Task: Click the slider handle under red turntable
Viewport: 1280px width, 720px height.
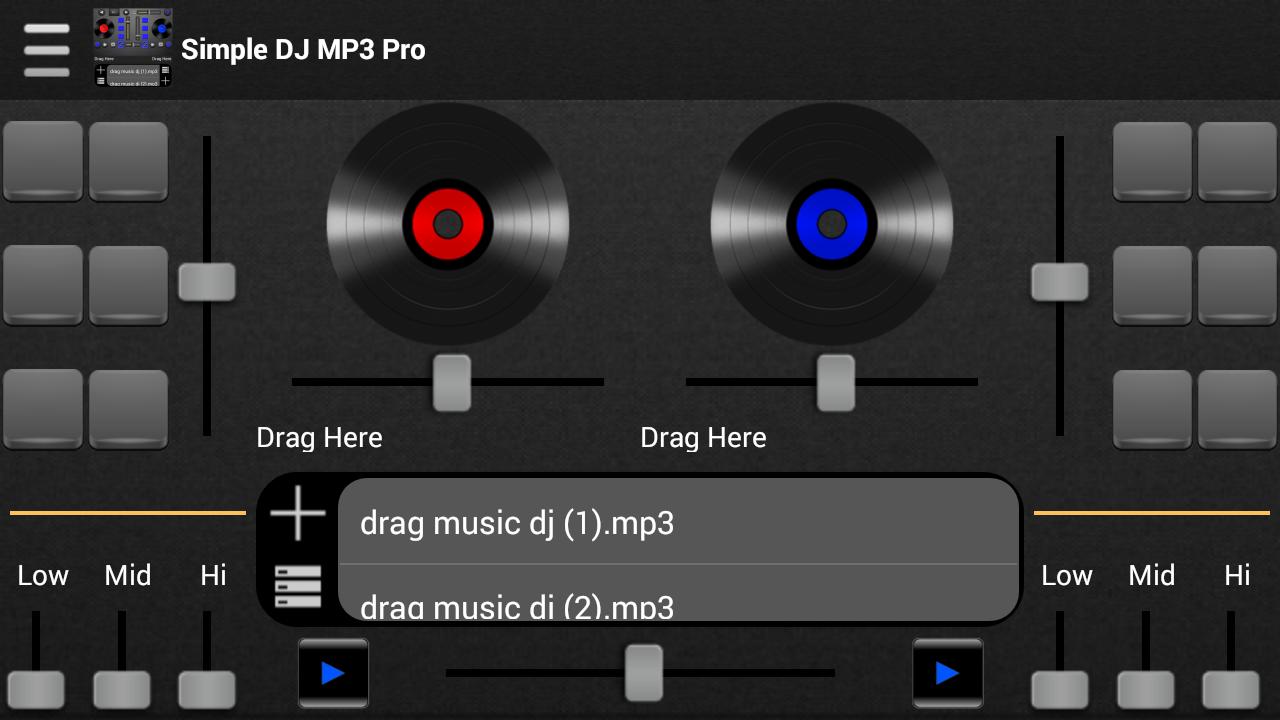Action: point(452,382)
